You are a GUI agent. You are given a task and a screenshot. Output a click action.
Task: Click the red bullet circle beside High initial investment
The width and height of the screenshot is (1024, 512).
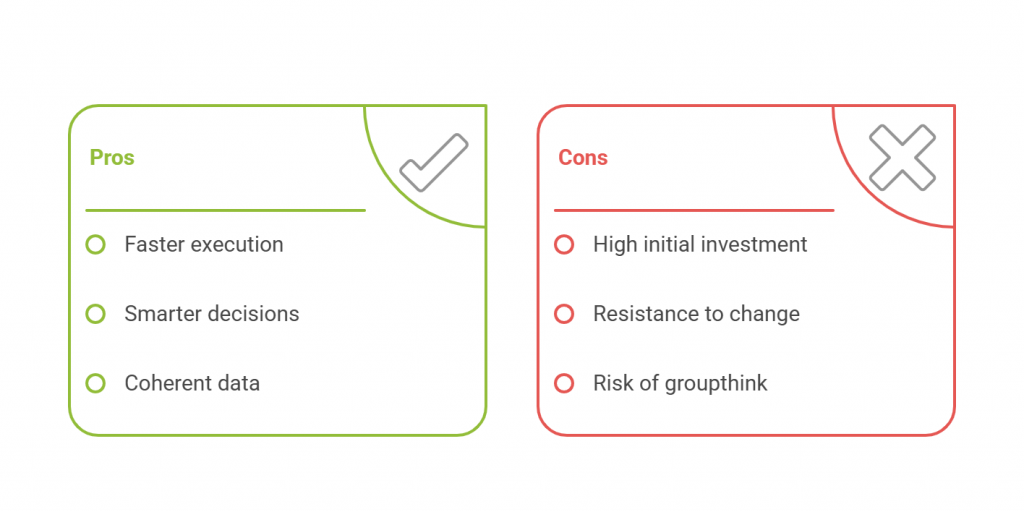point(564,244)
